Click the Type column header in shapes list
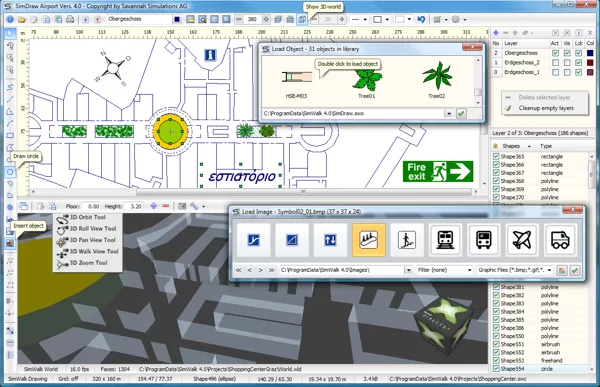The image size is (600, 387). (x=546, y=146)
